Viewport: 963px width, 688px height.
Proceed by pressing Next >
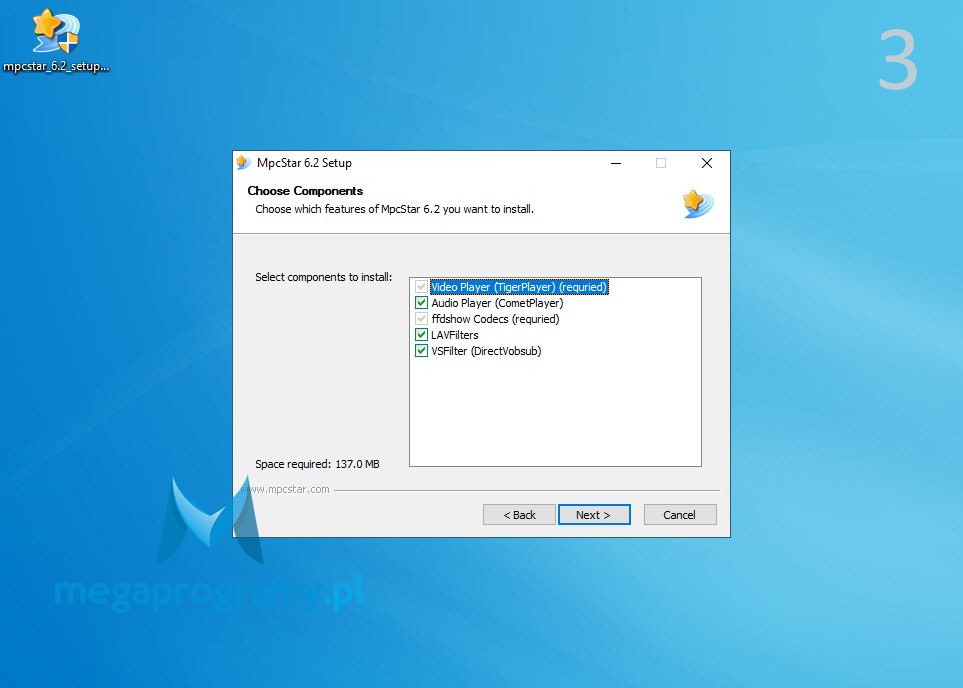[593, 515]
